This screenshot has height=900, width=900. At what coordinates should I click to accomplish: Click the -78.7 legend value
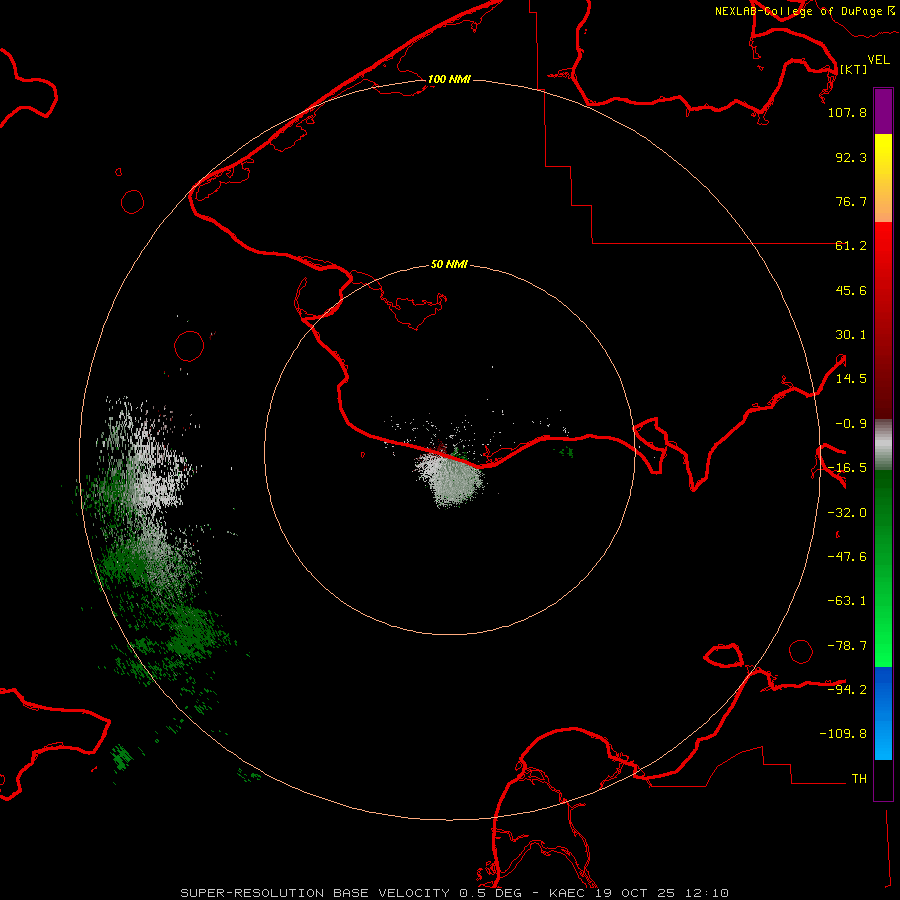(847, 646)
